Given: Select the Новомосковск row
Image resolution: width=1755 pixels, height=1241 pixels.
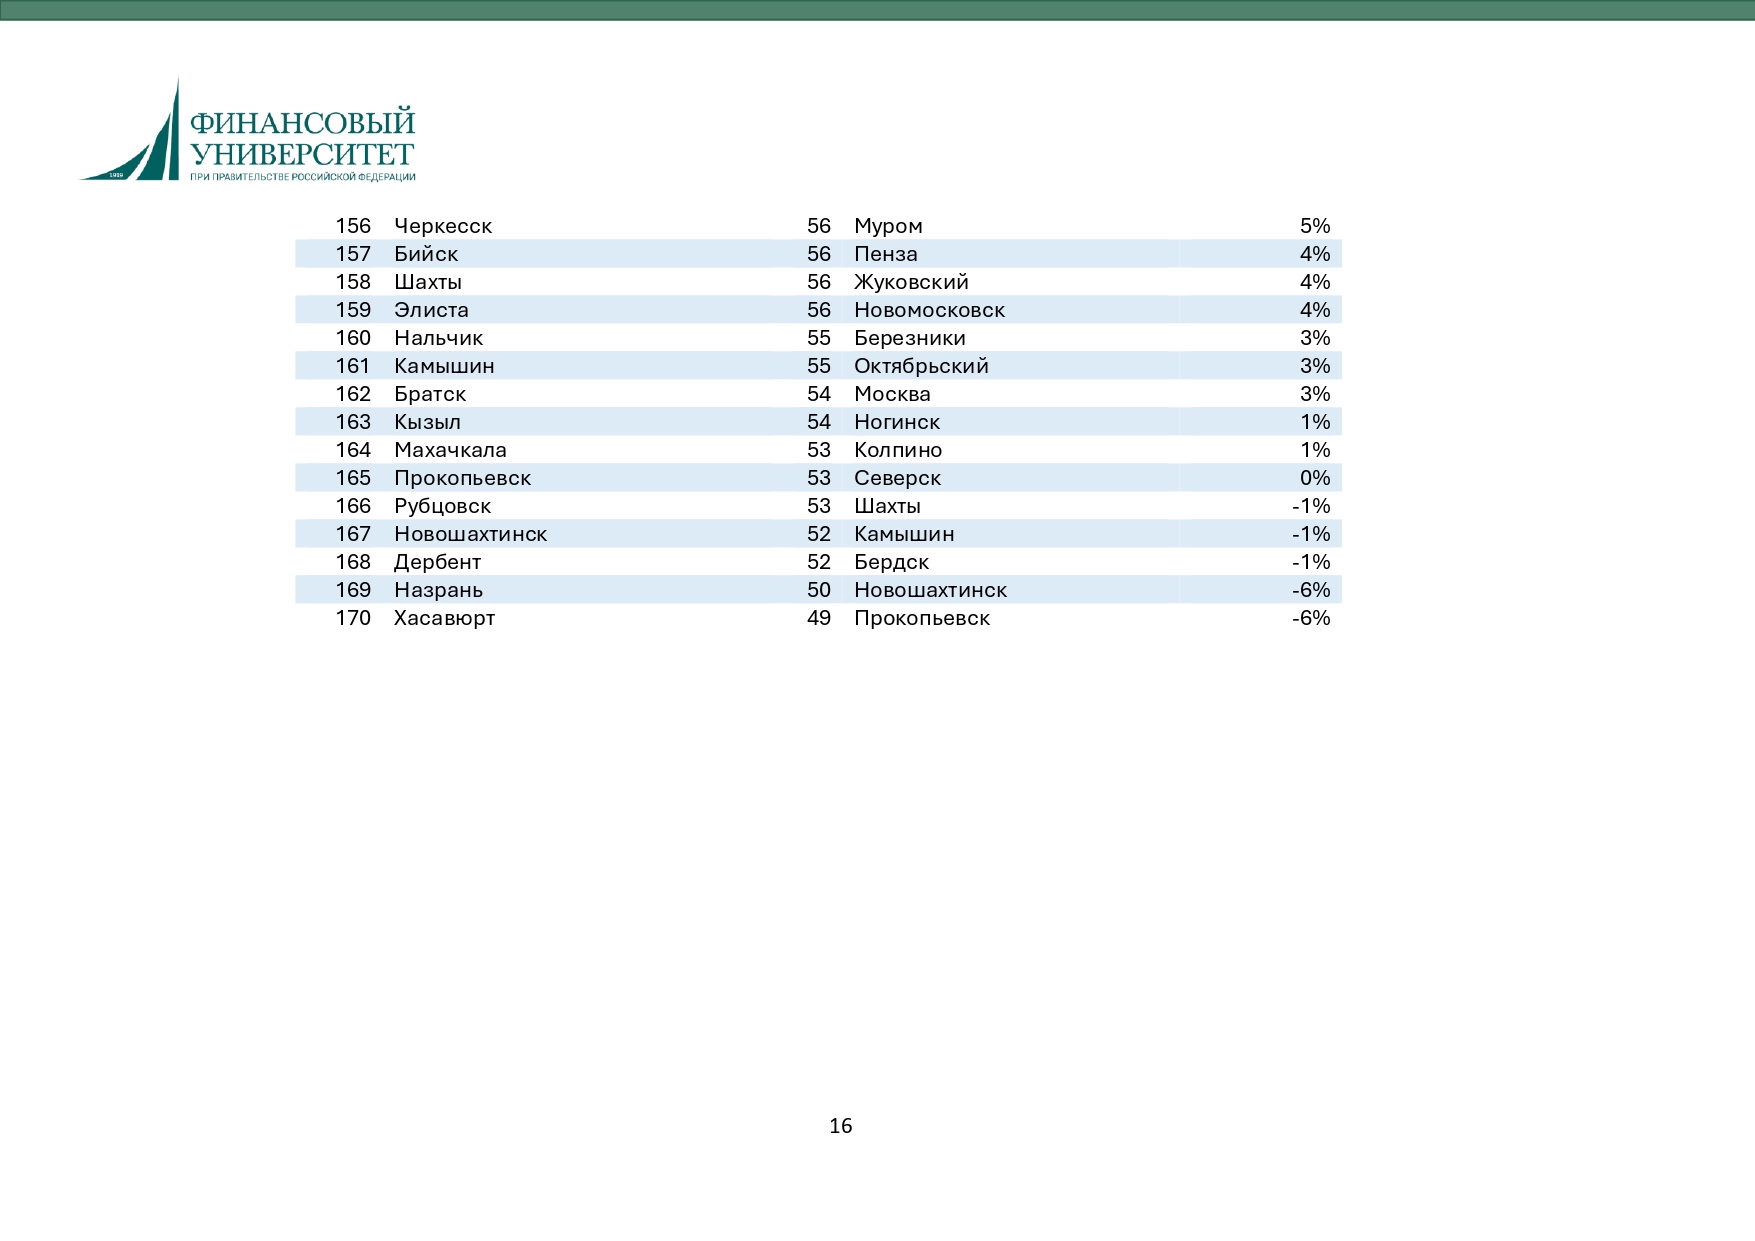Looking at the screenshot, I should [818, 310].
